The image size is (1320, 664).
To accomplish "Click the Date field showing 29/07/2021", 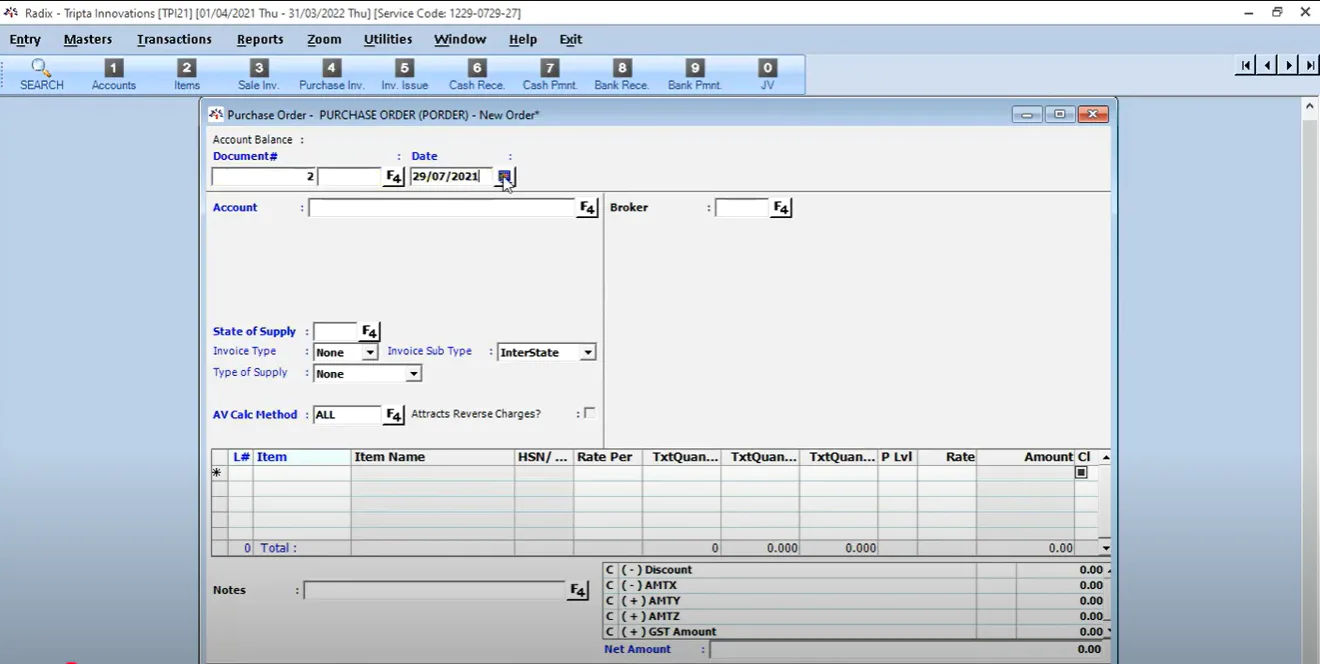I will [x=452, y=177].
